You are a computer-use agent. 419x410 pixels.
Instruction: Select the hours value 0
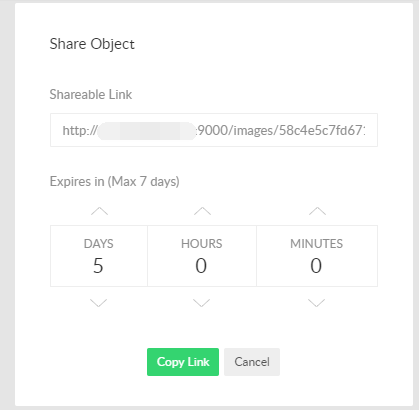point(201,266)
